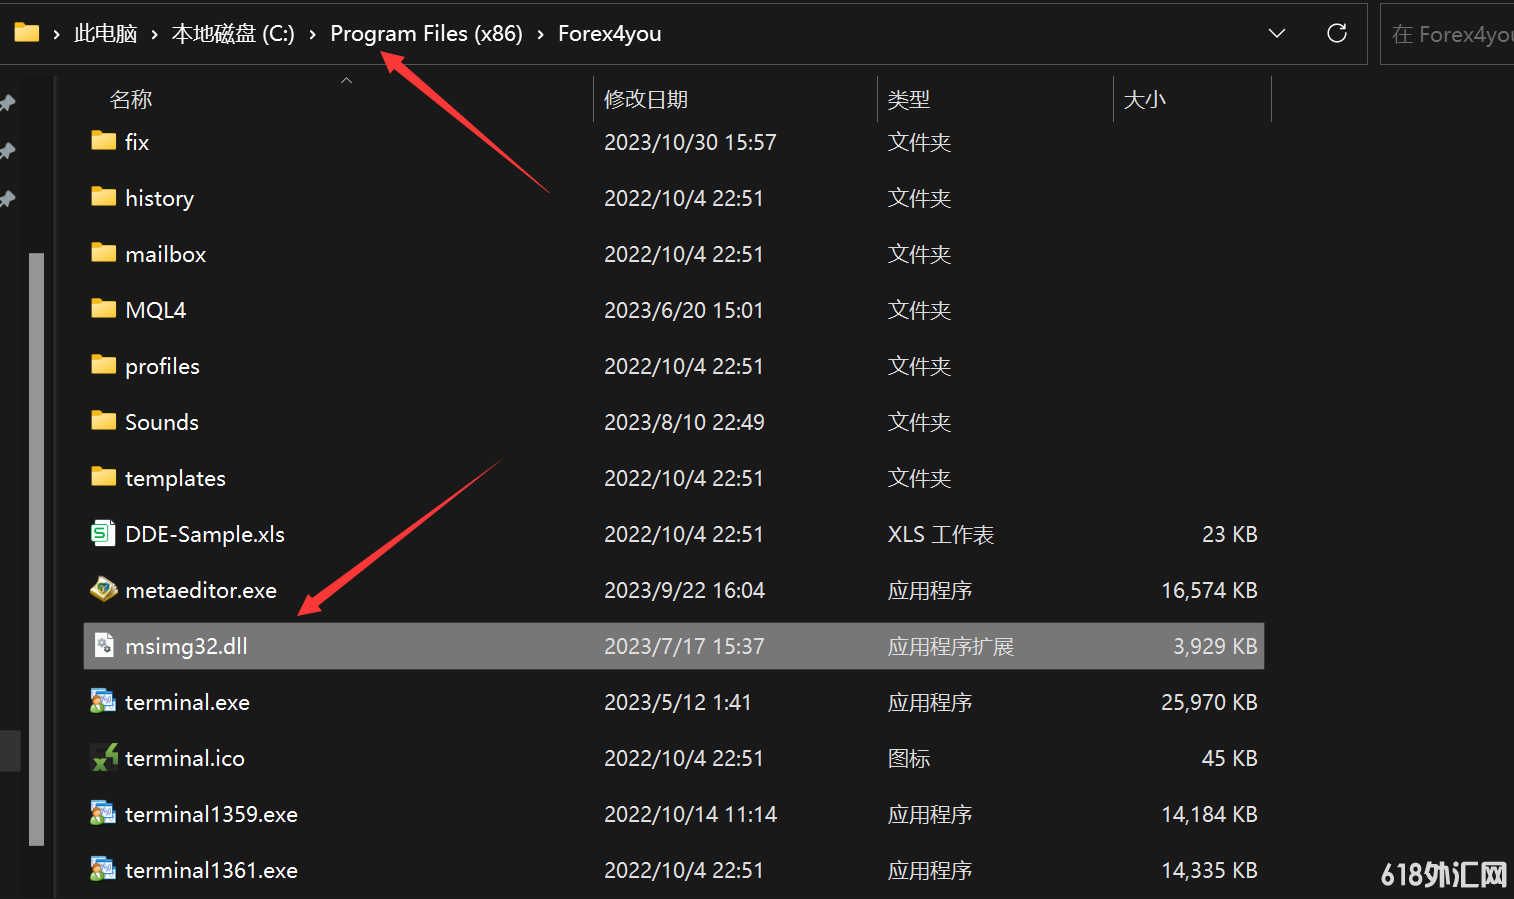
Task: Go to Program Files (x86) breadcrumb
Action: (x=426, y=34)
